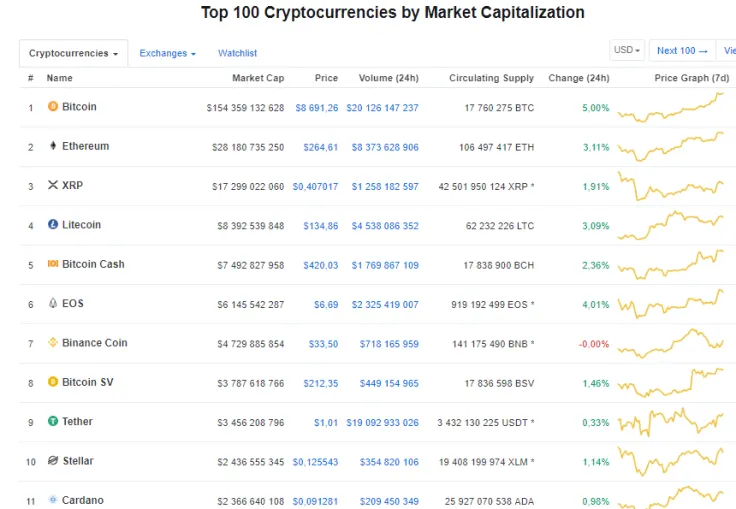Viewport: 736px width, 509px height.
Task: Click the Stellar logo icon
Action: click(x=53, y=461)
